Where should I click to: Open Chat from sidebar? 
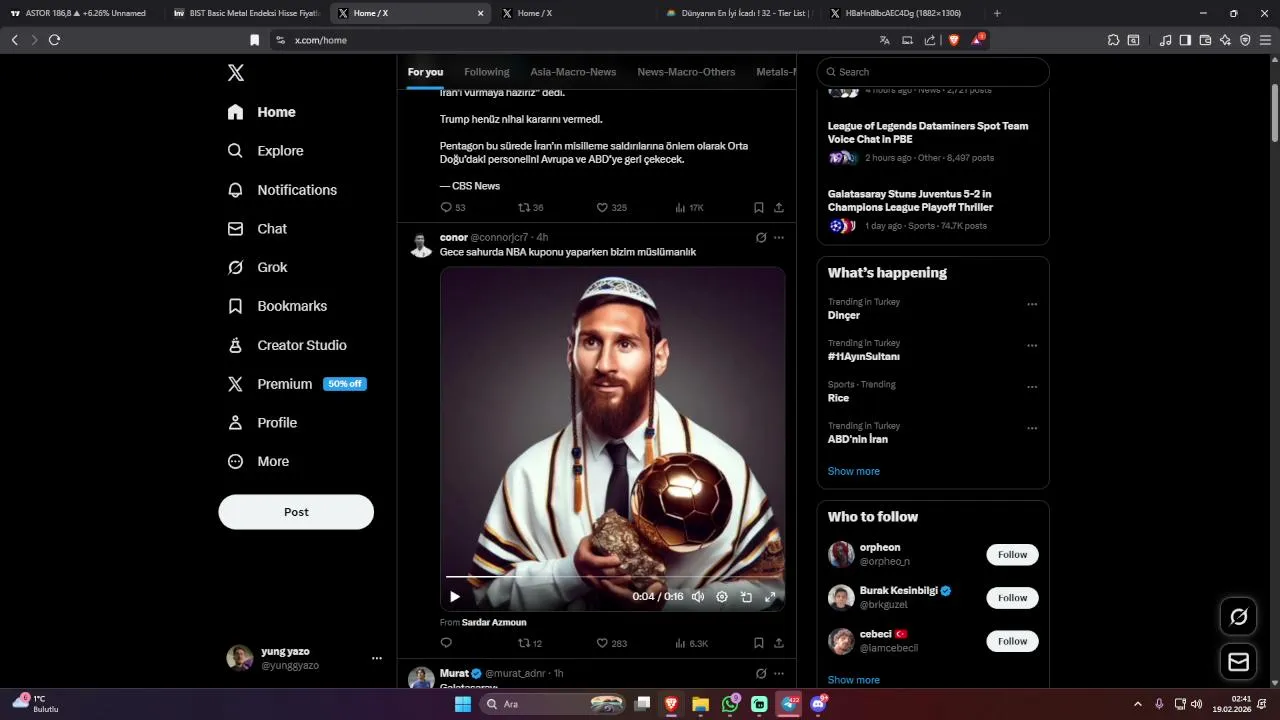(x=258, y=229)
